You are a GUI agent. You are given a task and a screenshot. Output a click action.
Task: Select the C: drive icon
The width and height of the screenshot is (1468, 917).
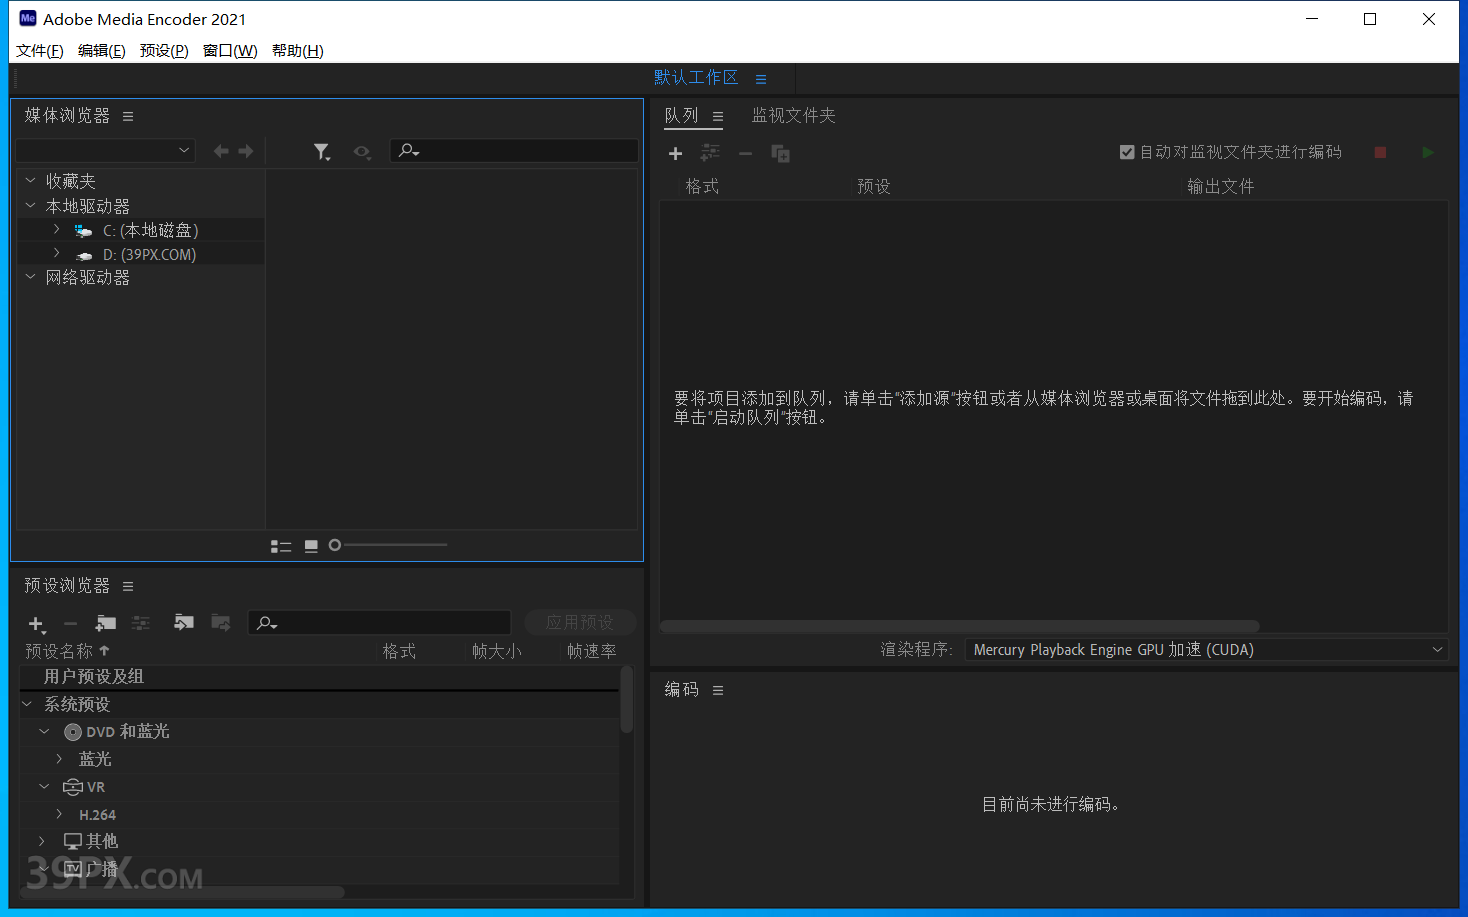[84, 231]
